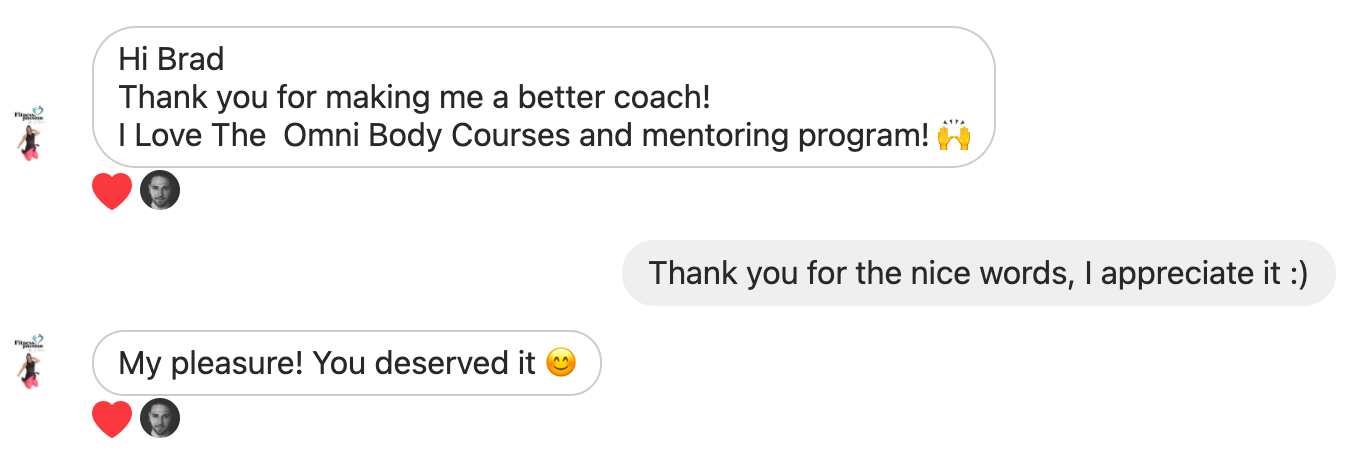Select the "Hi Brad" greeting line
1370x456 pixels.
[171, 60]
